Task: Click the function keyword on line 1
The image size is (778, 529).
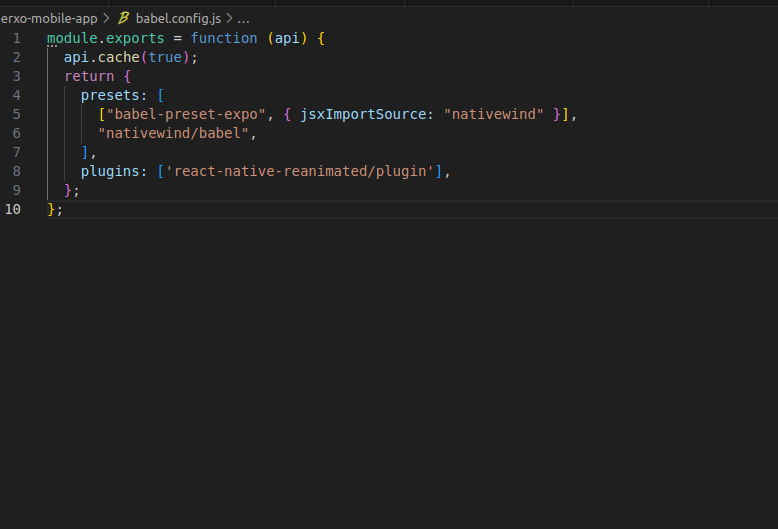Action: (224, 38)
